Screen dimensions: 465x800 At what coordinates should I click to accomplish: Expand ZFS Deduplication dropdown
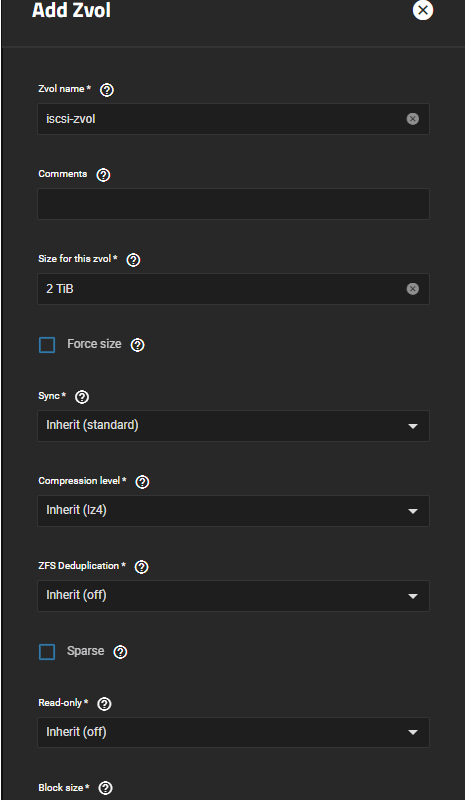tap(233, 596)
